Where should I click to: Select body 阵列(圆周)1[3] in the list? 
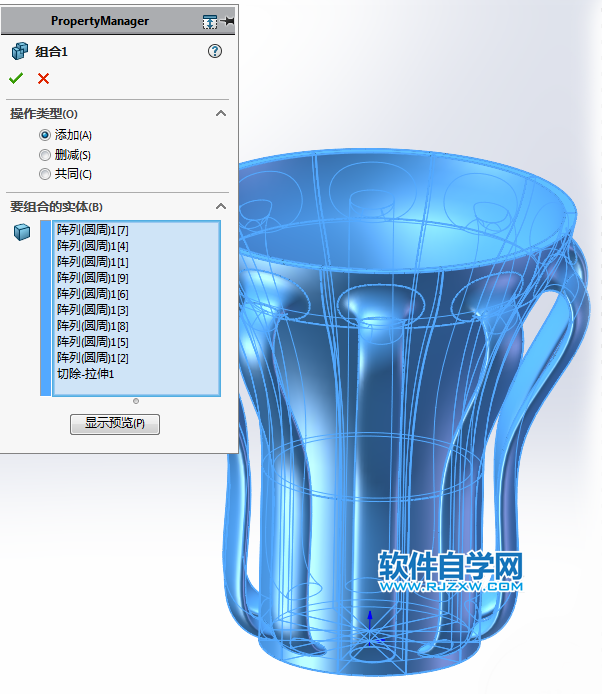click(x=137, y=310)
